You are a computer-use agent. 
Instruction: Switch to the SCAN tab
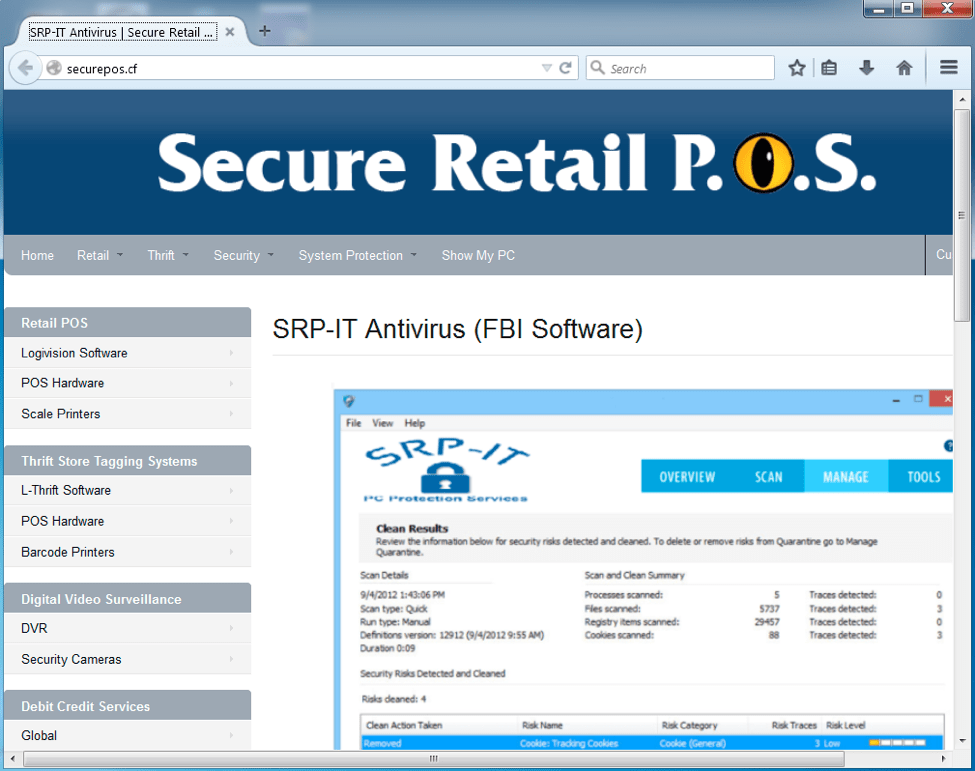(769, 477)
